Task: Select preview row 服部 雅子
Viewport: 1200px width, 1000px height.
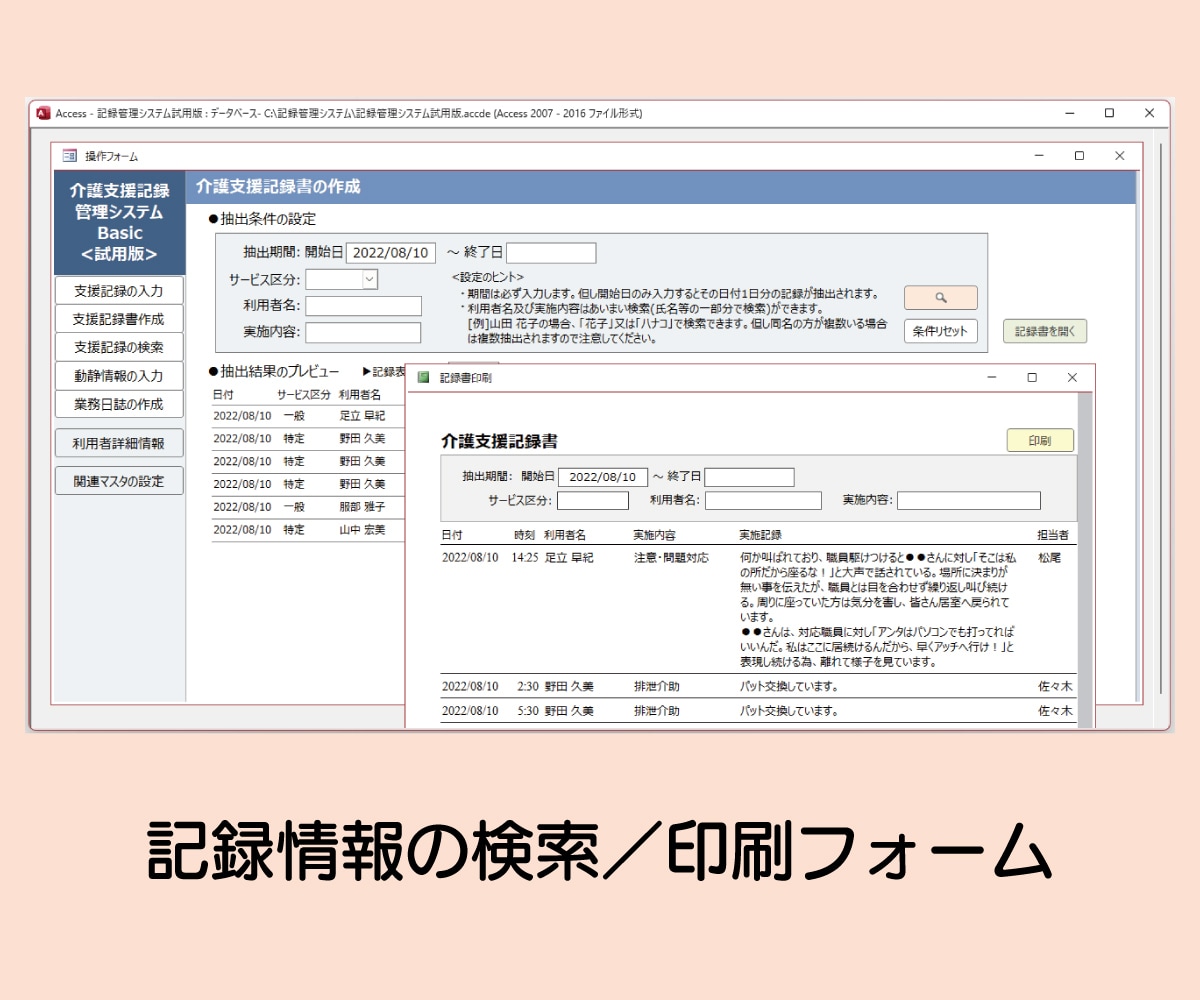Action: coord(308,507)
